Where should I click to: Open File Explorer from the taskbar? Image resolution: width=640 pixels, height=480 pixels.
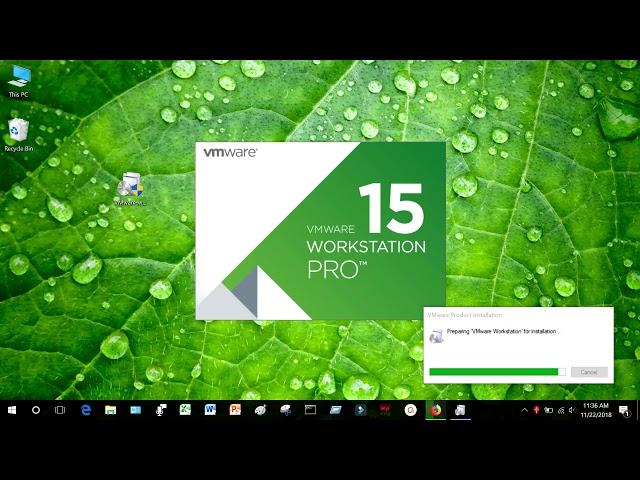pyautogui.click(x=111, y=410)
